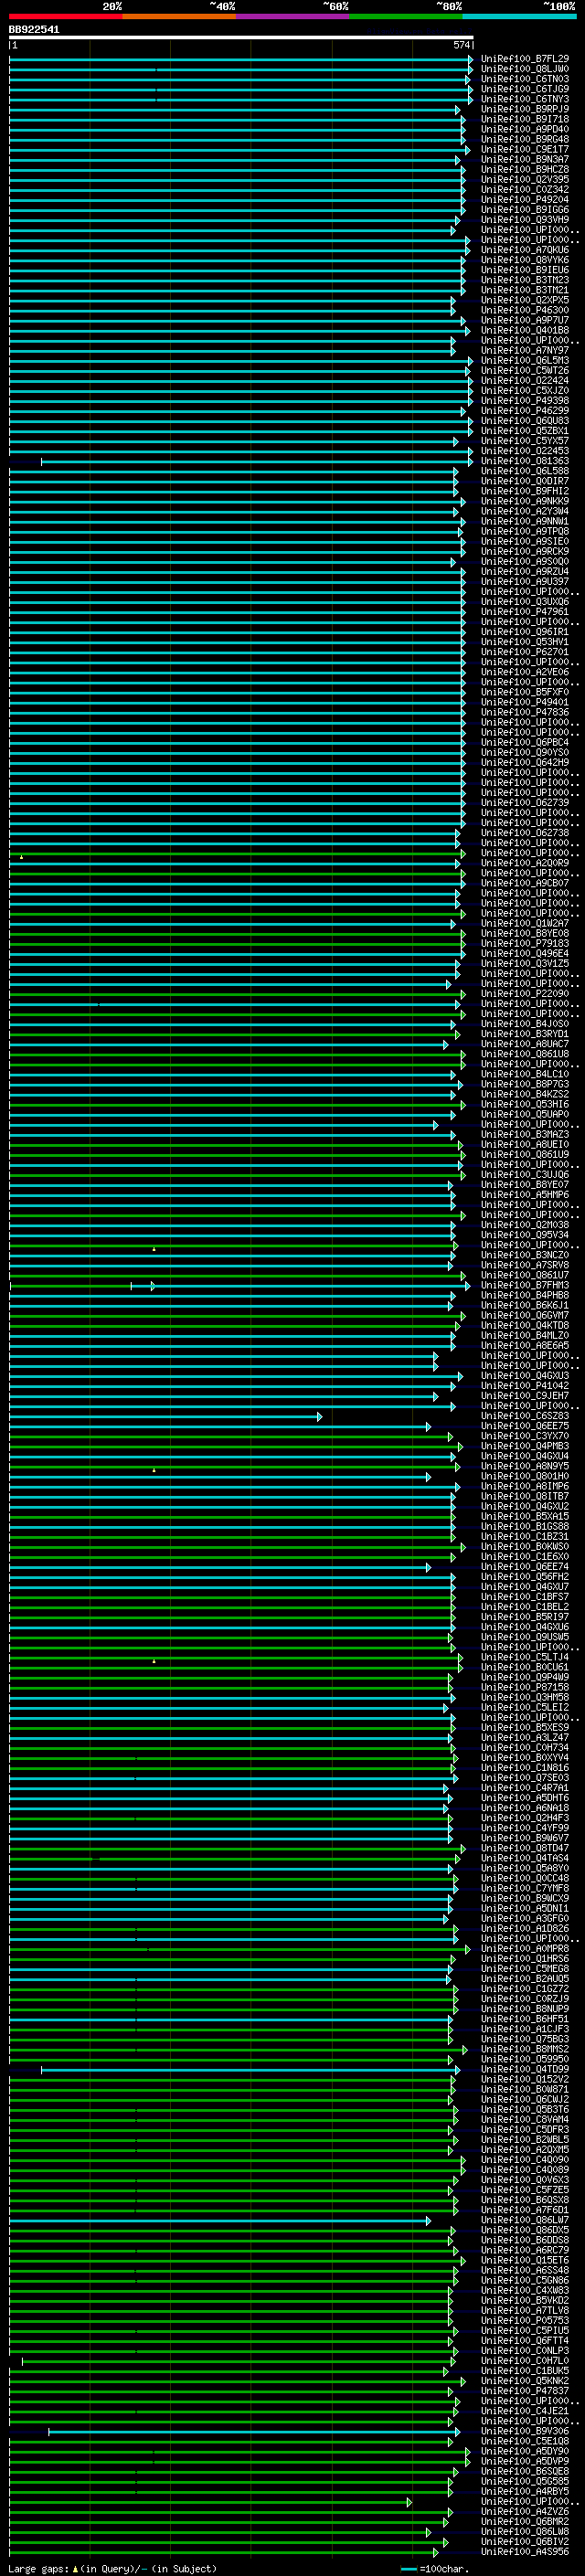Open the UniRef100_C1BUK5 label
The image size is (585, 2576).
coord(524,2370)
